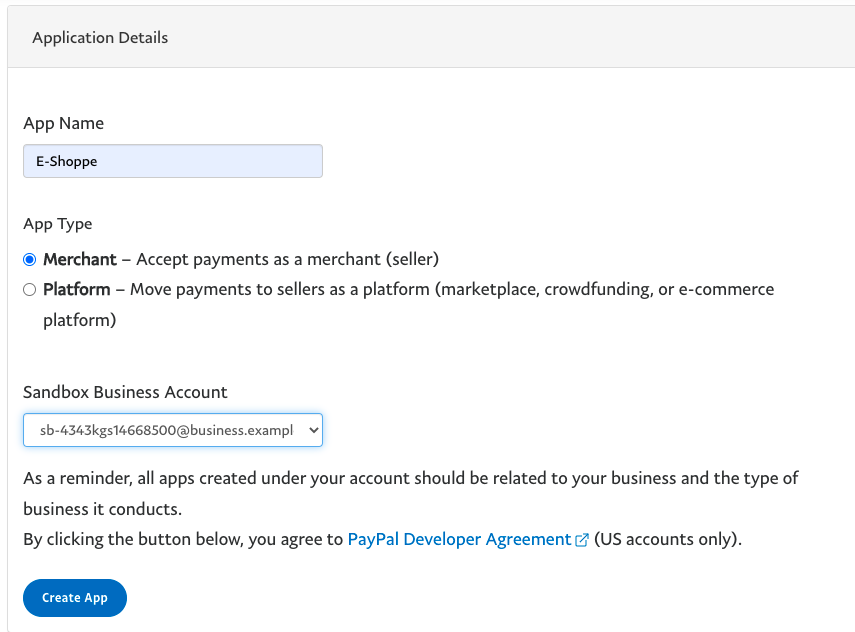The image size is (855, 632).
Task: Open the PayPal Developer Agreement link
Action: point(459,539)
